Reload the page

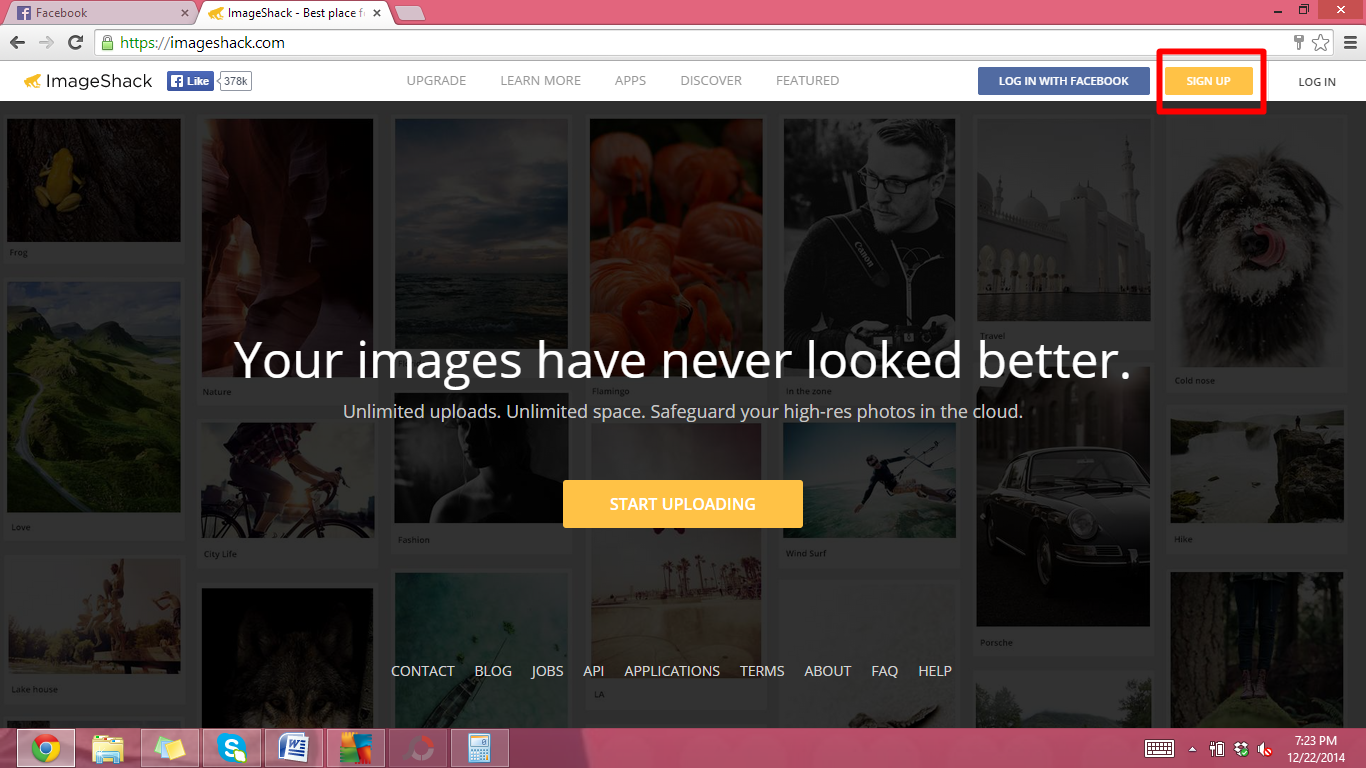point(75,42)
